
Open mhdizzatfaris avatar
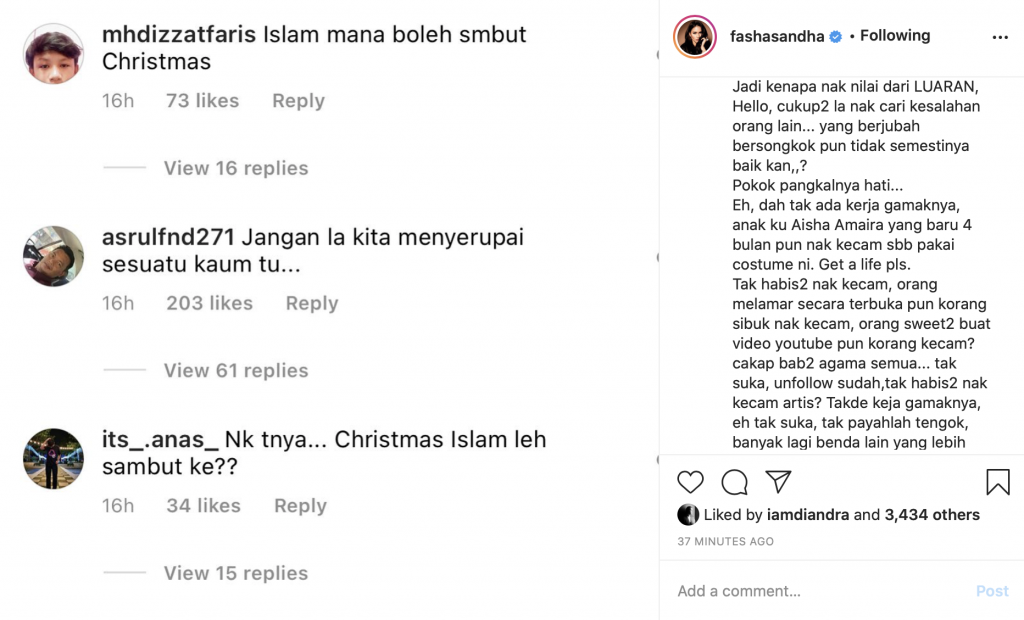[x=54, y=54]
